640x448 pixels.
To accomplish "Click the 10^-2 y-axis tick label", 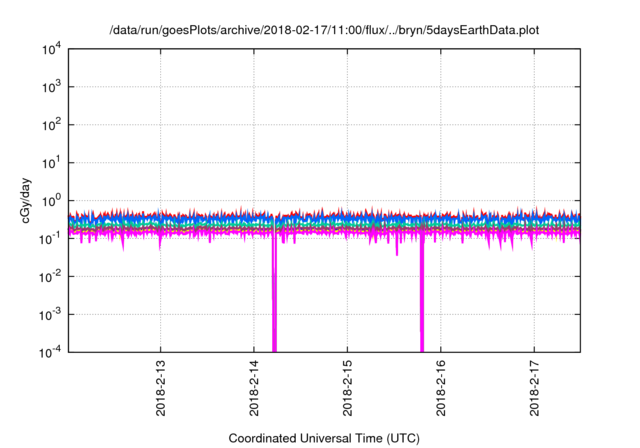I will [x=51, y=277].
